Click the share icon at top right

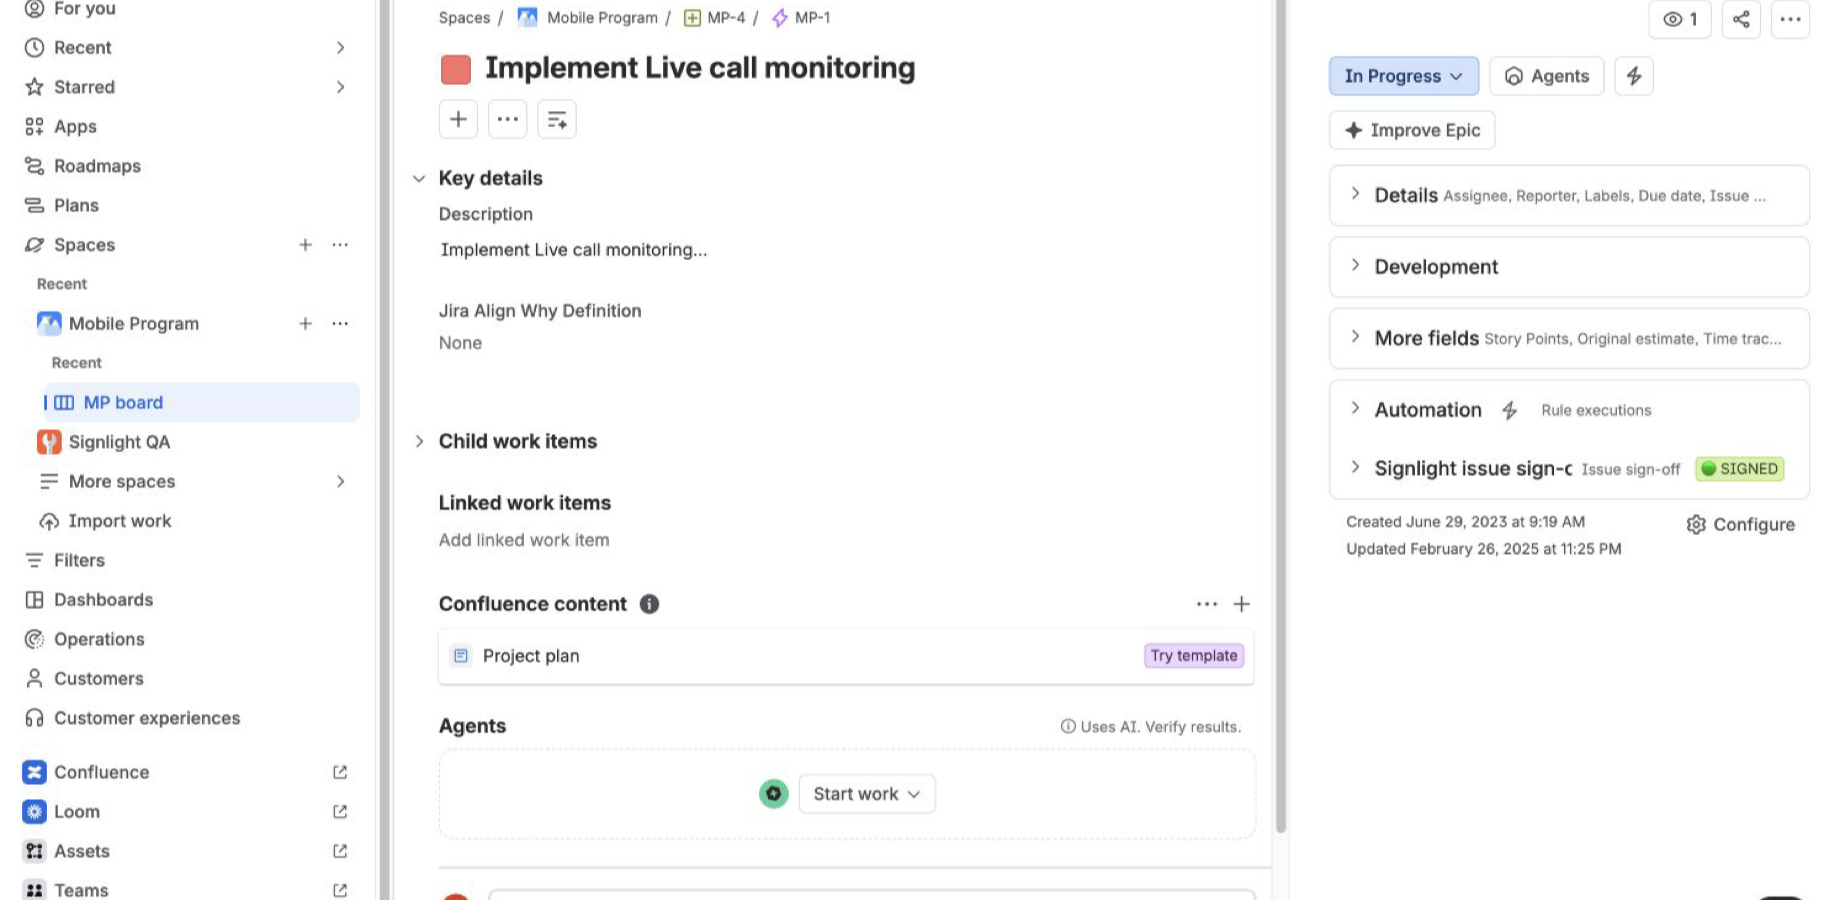1741,19
